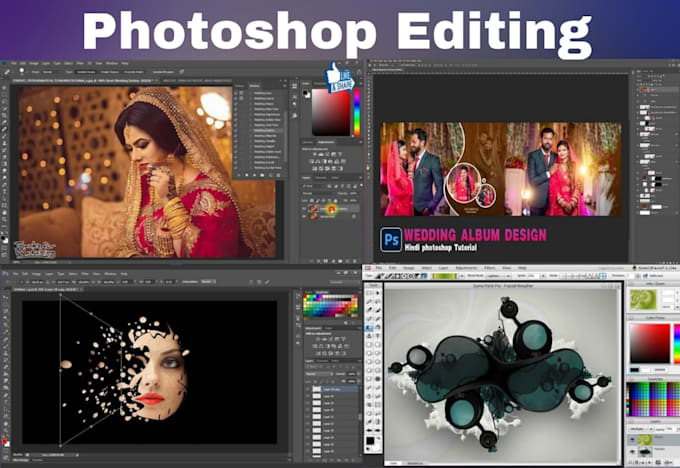Viewport: 680px width, 468px height.
Task: Select the Type tool in bridal photo window
Action: point(5,191)
